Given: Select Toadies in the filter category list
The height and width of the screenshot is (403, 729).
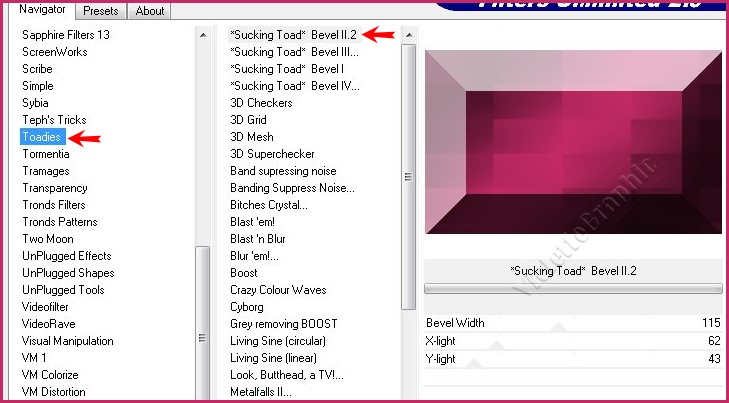Looking at the screenshot, I should click(x=43, y=137).
